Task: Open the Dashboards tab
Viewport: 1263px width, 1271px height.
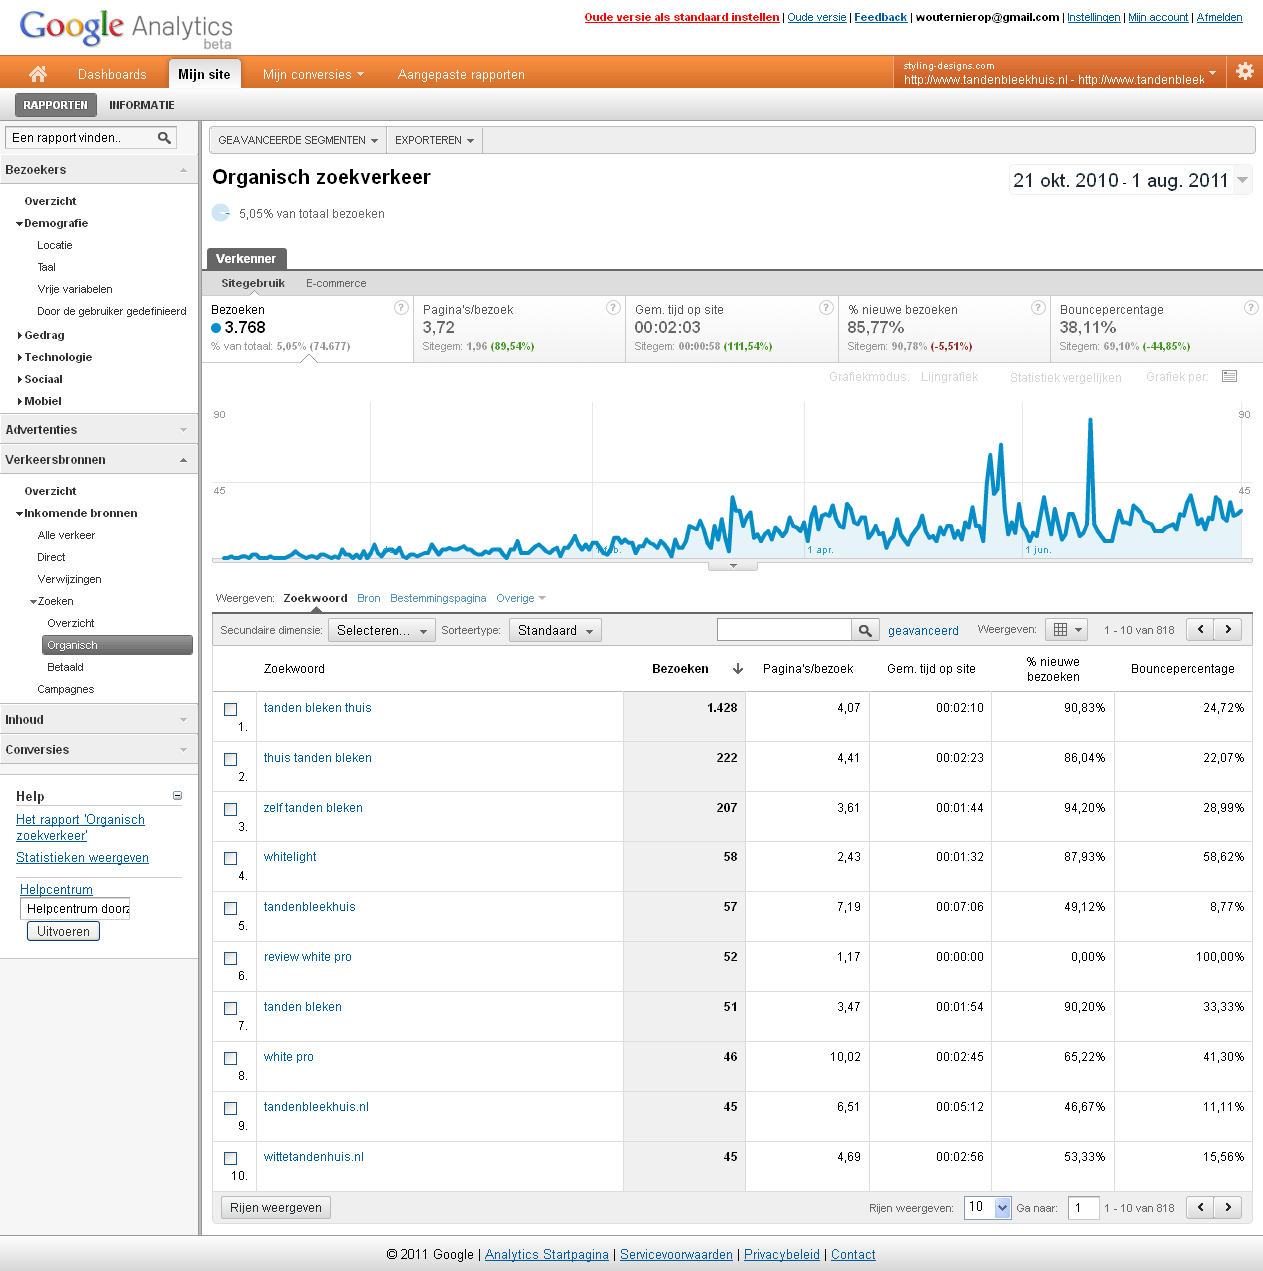Action: point(112,74)
